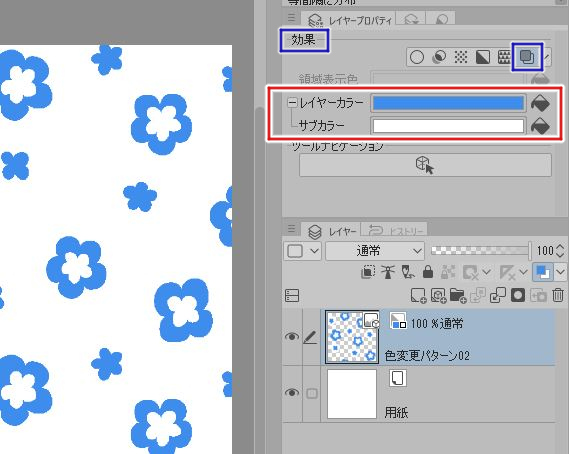Toggle the Change layer color button
This screenshot has width=569, height=454.
point(543,272)
